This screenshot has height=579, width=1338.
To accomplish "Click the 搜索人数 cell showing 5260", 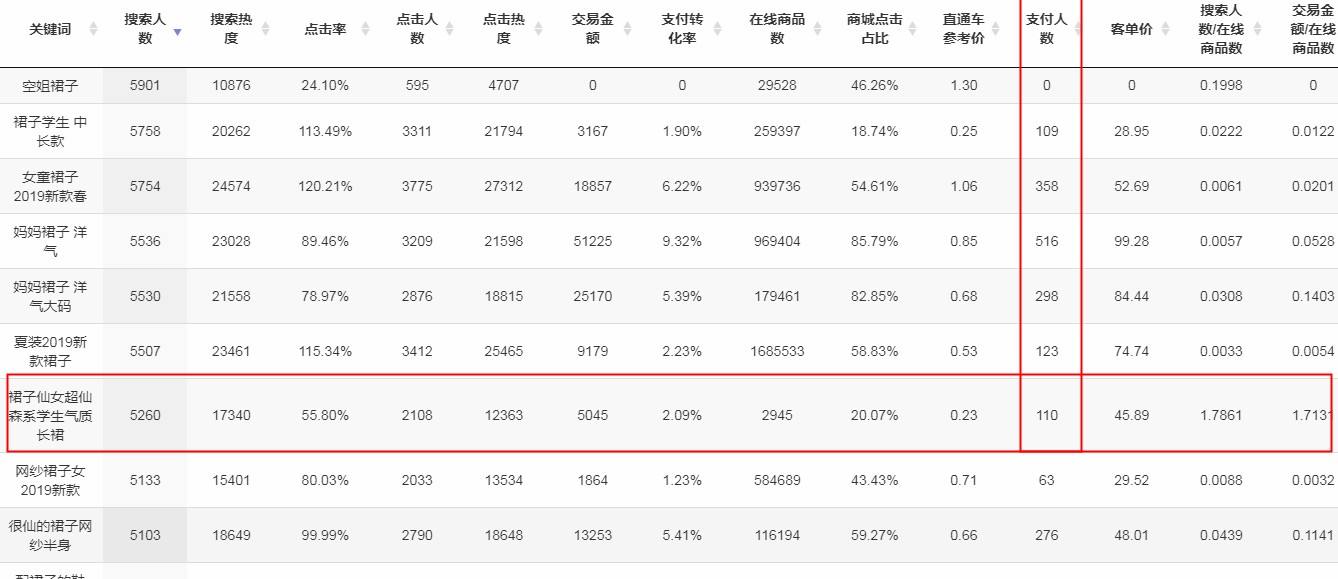I will 145,415.
